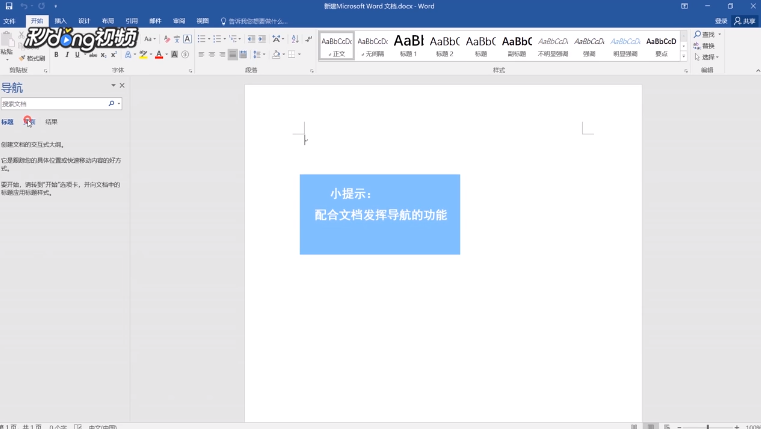
Task: Open the Font dialog launcher
Action: pyautogui.click(x=190, y=71)
